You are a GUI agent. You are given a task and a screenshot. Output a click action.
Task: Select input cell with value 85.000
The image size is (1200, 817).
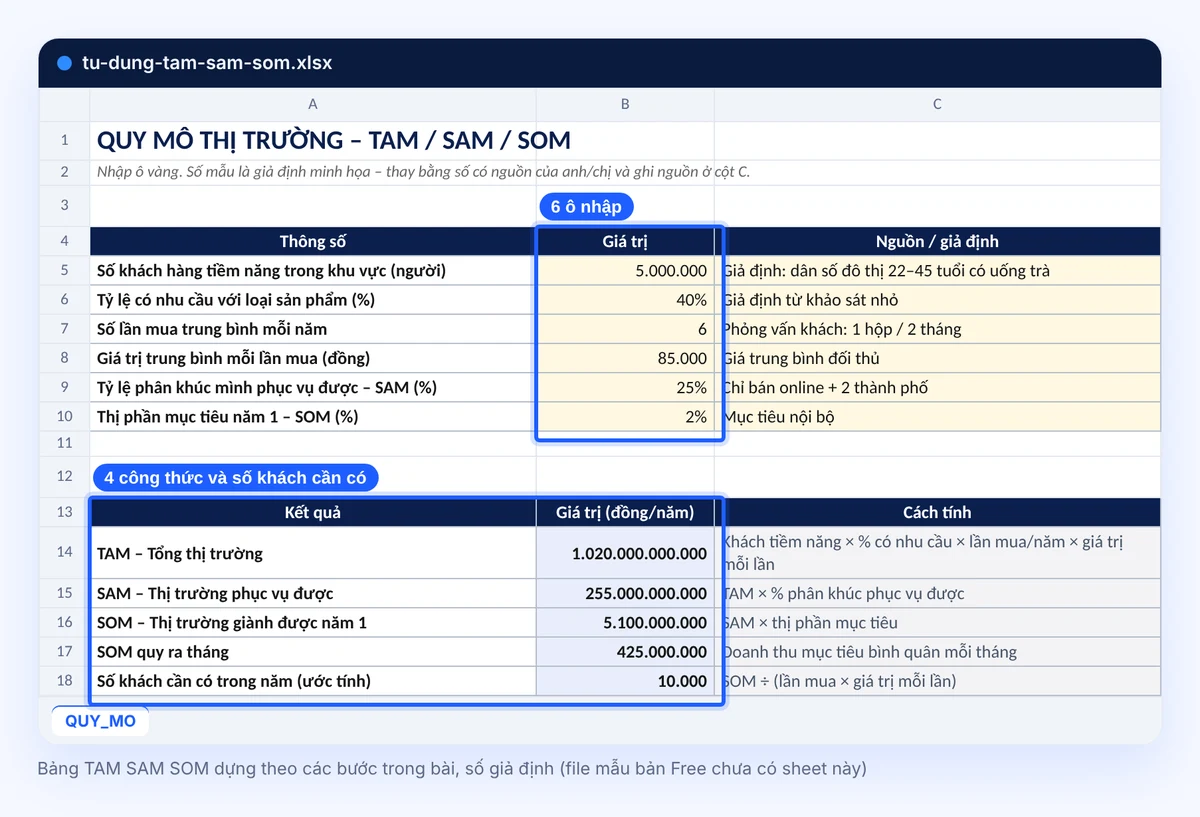(625, 358)
